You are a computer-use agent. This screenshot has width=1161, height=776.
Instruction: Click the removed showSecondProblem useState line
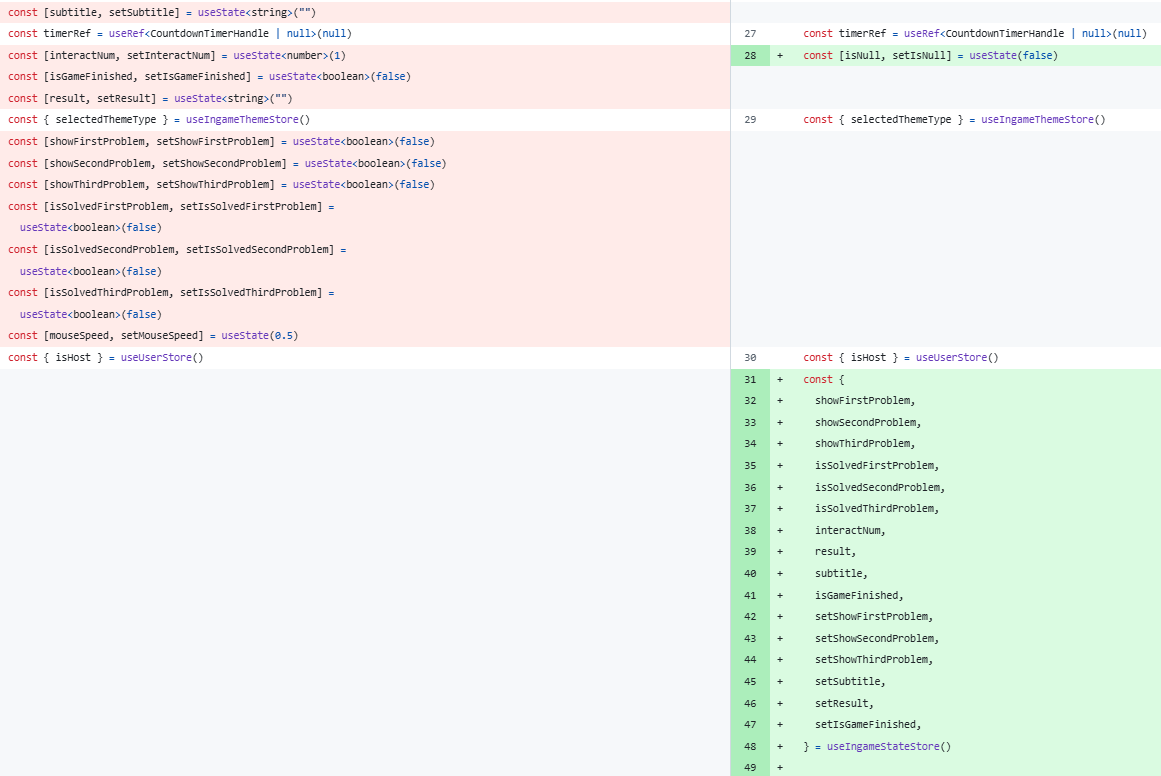point(227,164)
